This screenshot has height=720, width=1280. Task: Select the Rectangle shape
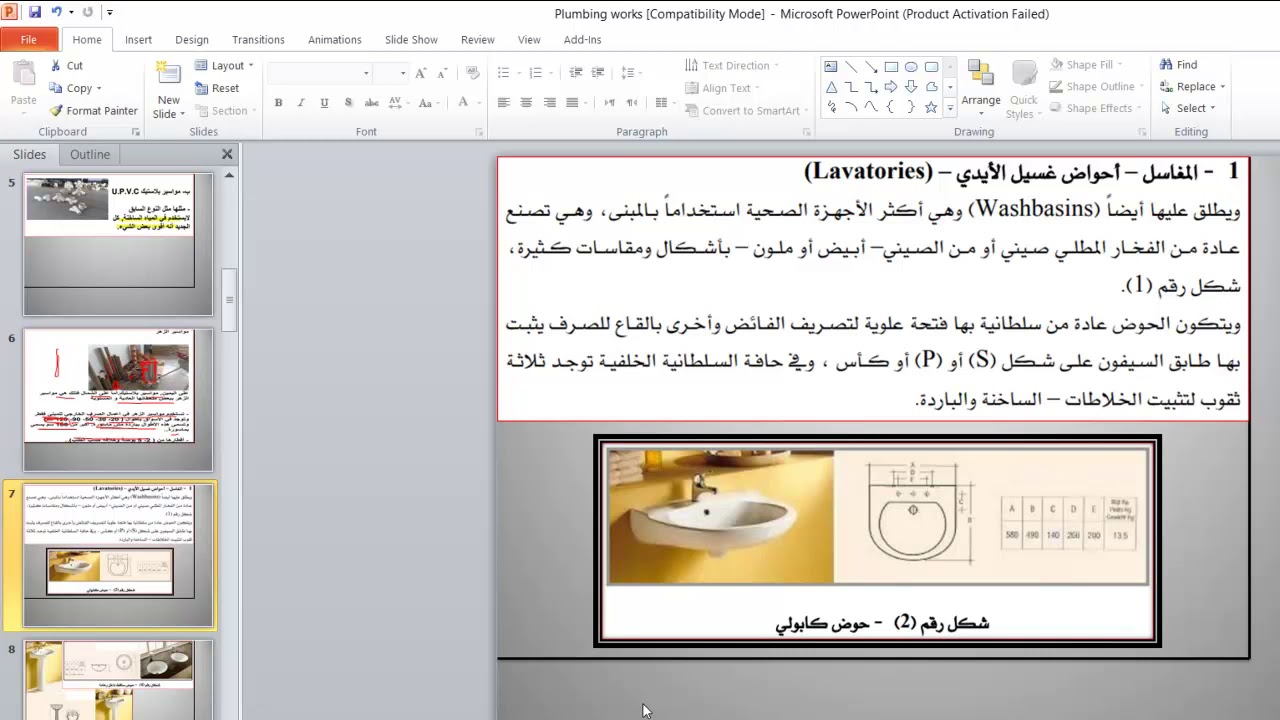(x=891, y=67)
